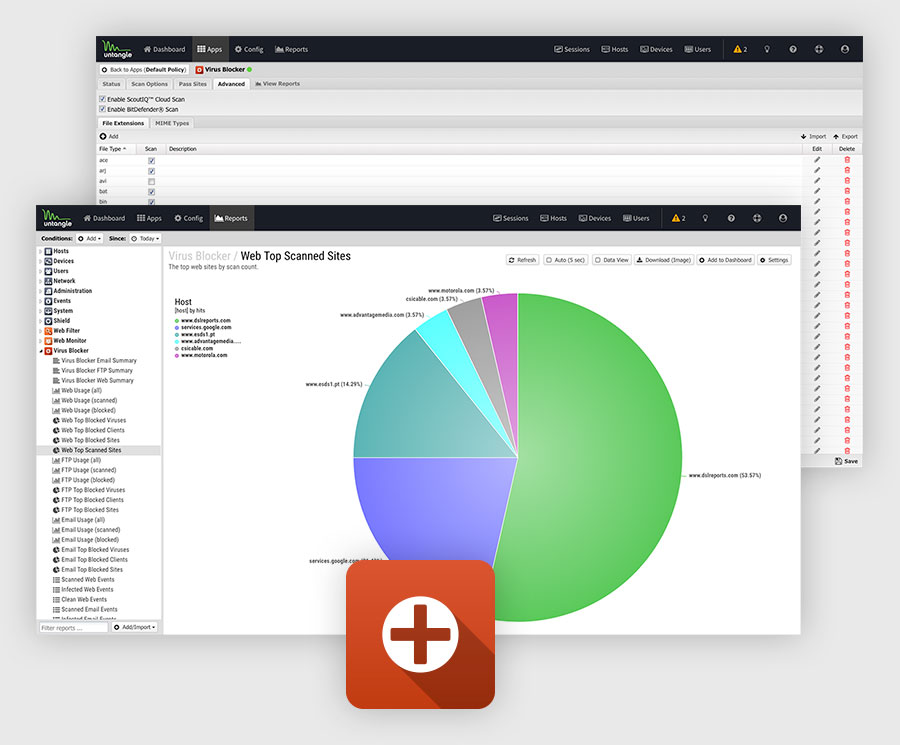Open Dashboard in the front Reports window
The image size is (900, 745).
pos(104,218)
